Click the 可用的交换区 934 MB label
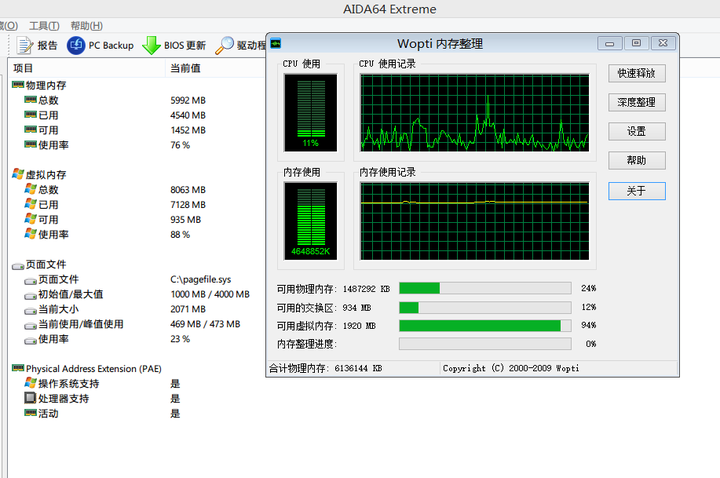This screenshot has height=478, width=720. coord(324,308)
